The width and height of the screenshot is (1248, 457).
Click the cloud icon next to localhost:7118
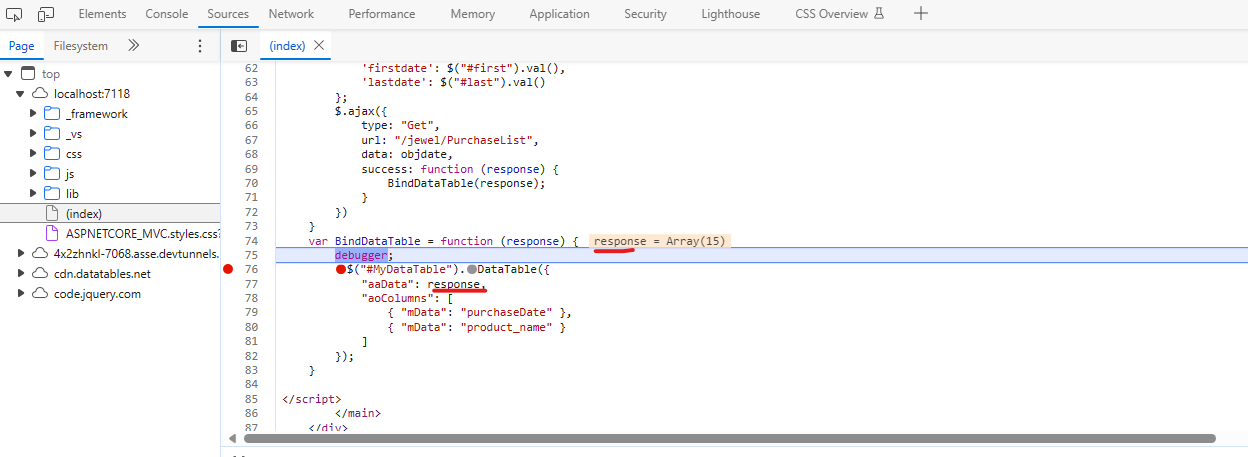(x=40, y=94)
